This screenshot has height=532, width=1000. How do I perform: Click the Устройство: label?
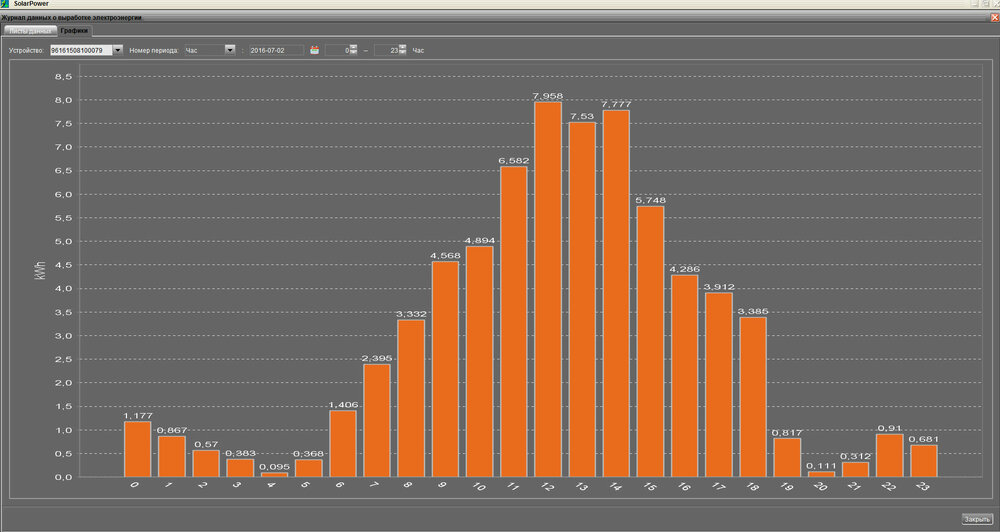(26, 50)
